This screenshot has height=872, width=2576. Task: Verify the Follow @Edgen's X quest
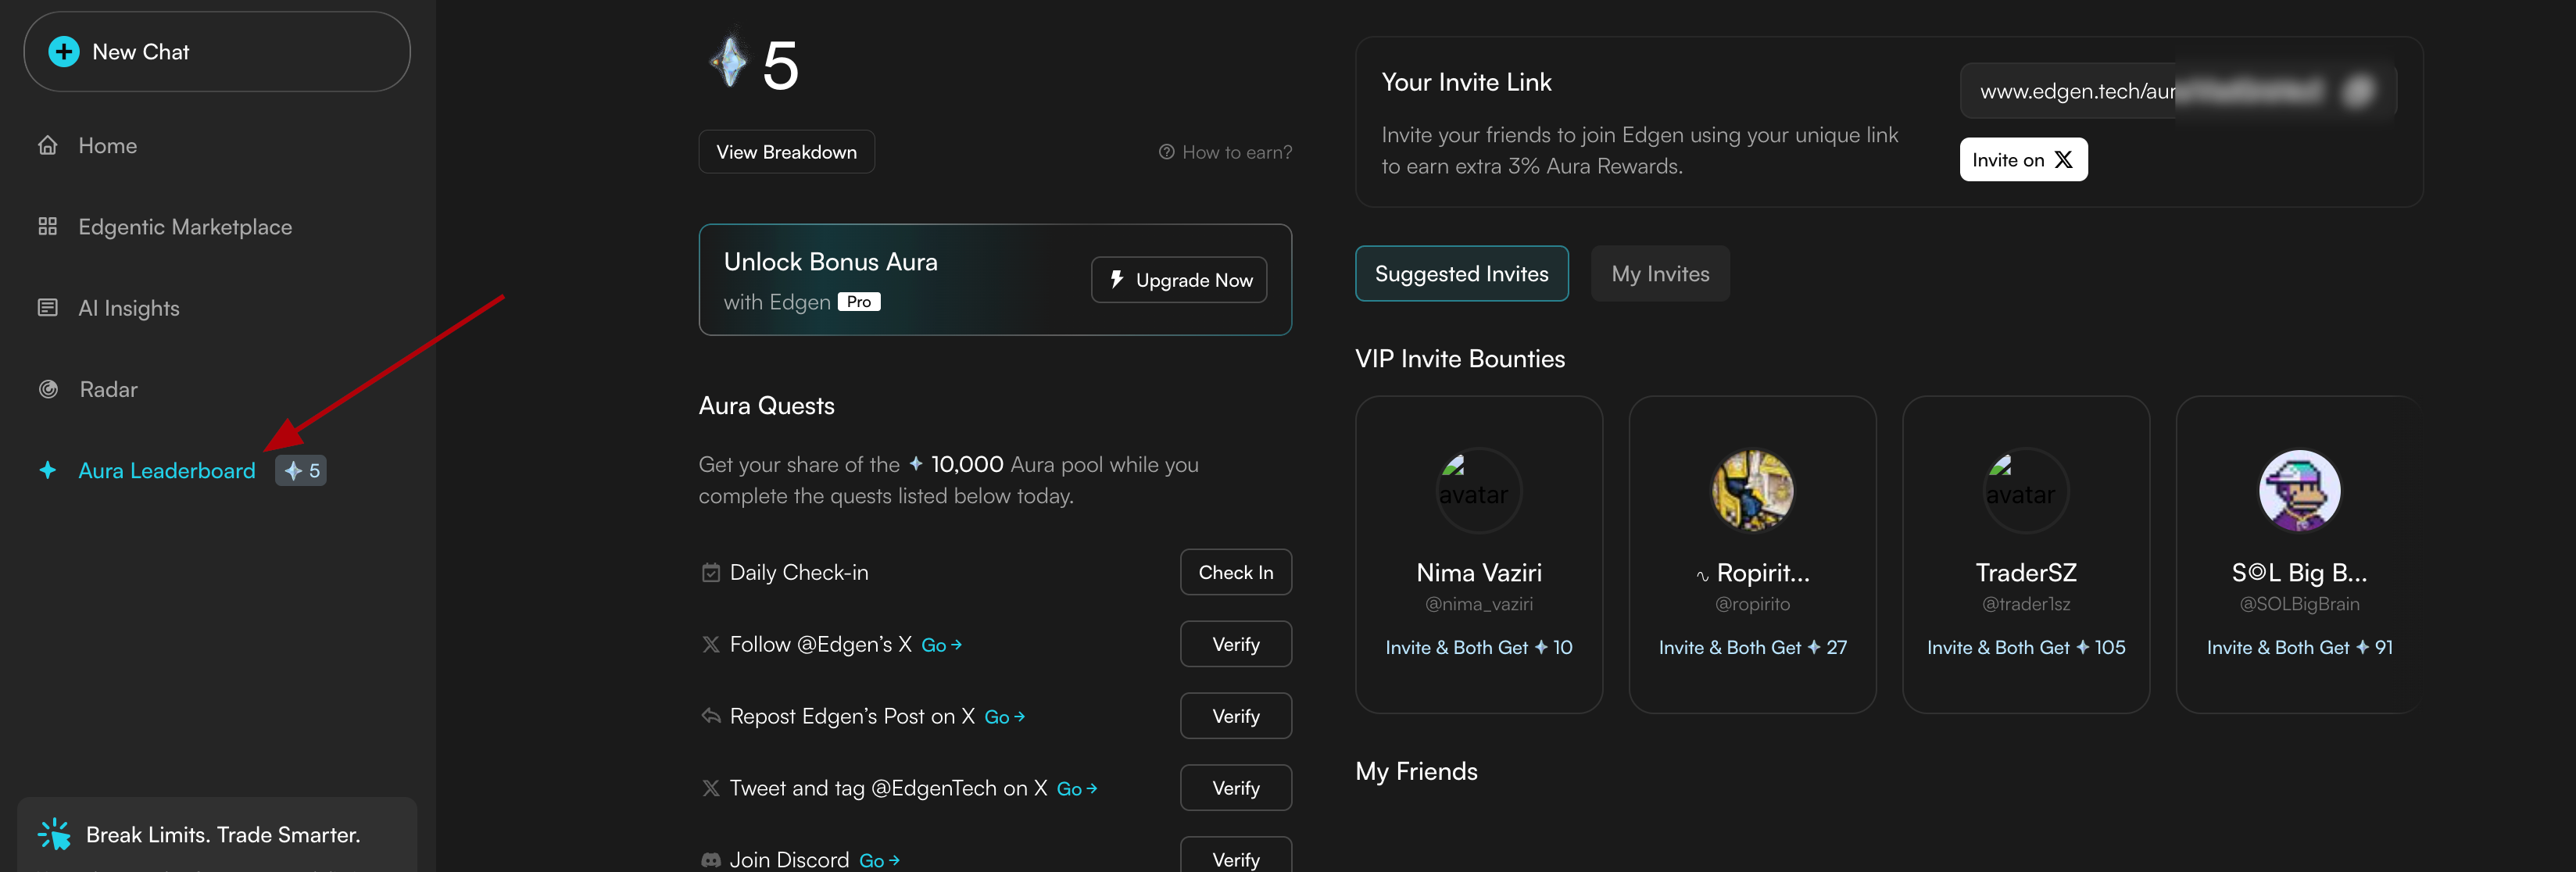[1235, 644]
